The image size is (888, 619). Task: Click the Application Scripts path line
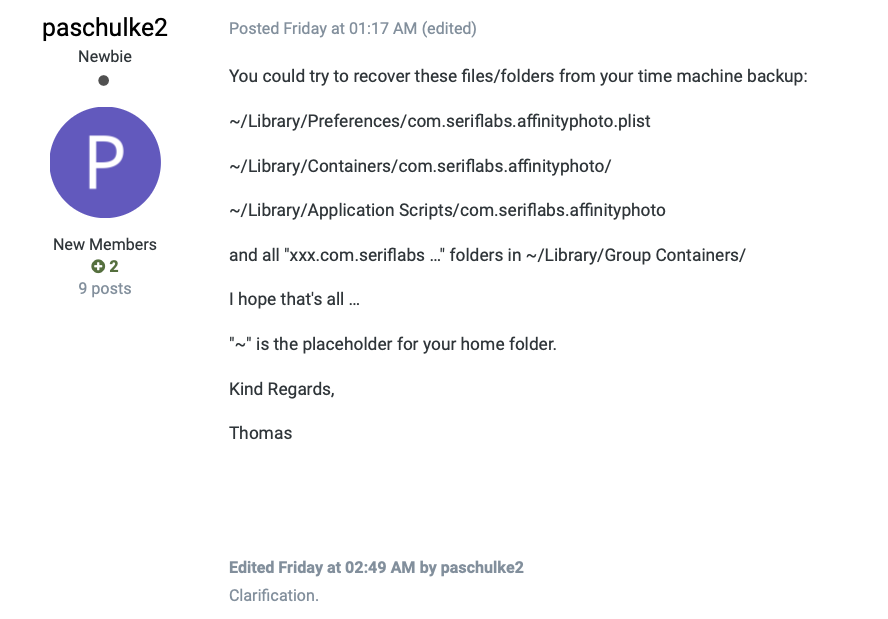447,210
